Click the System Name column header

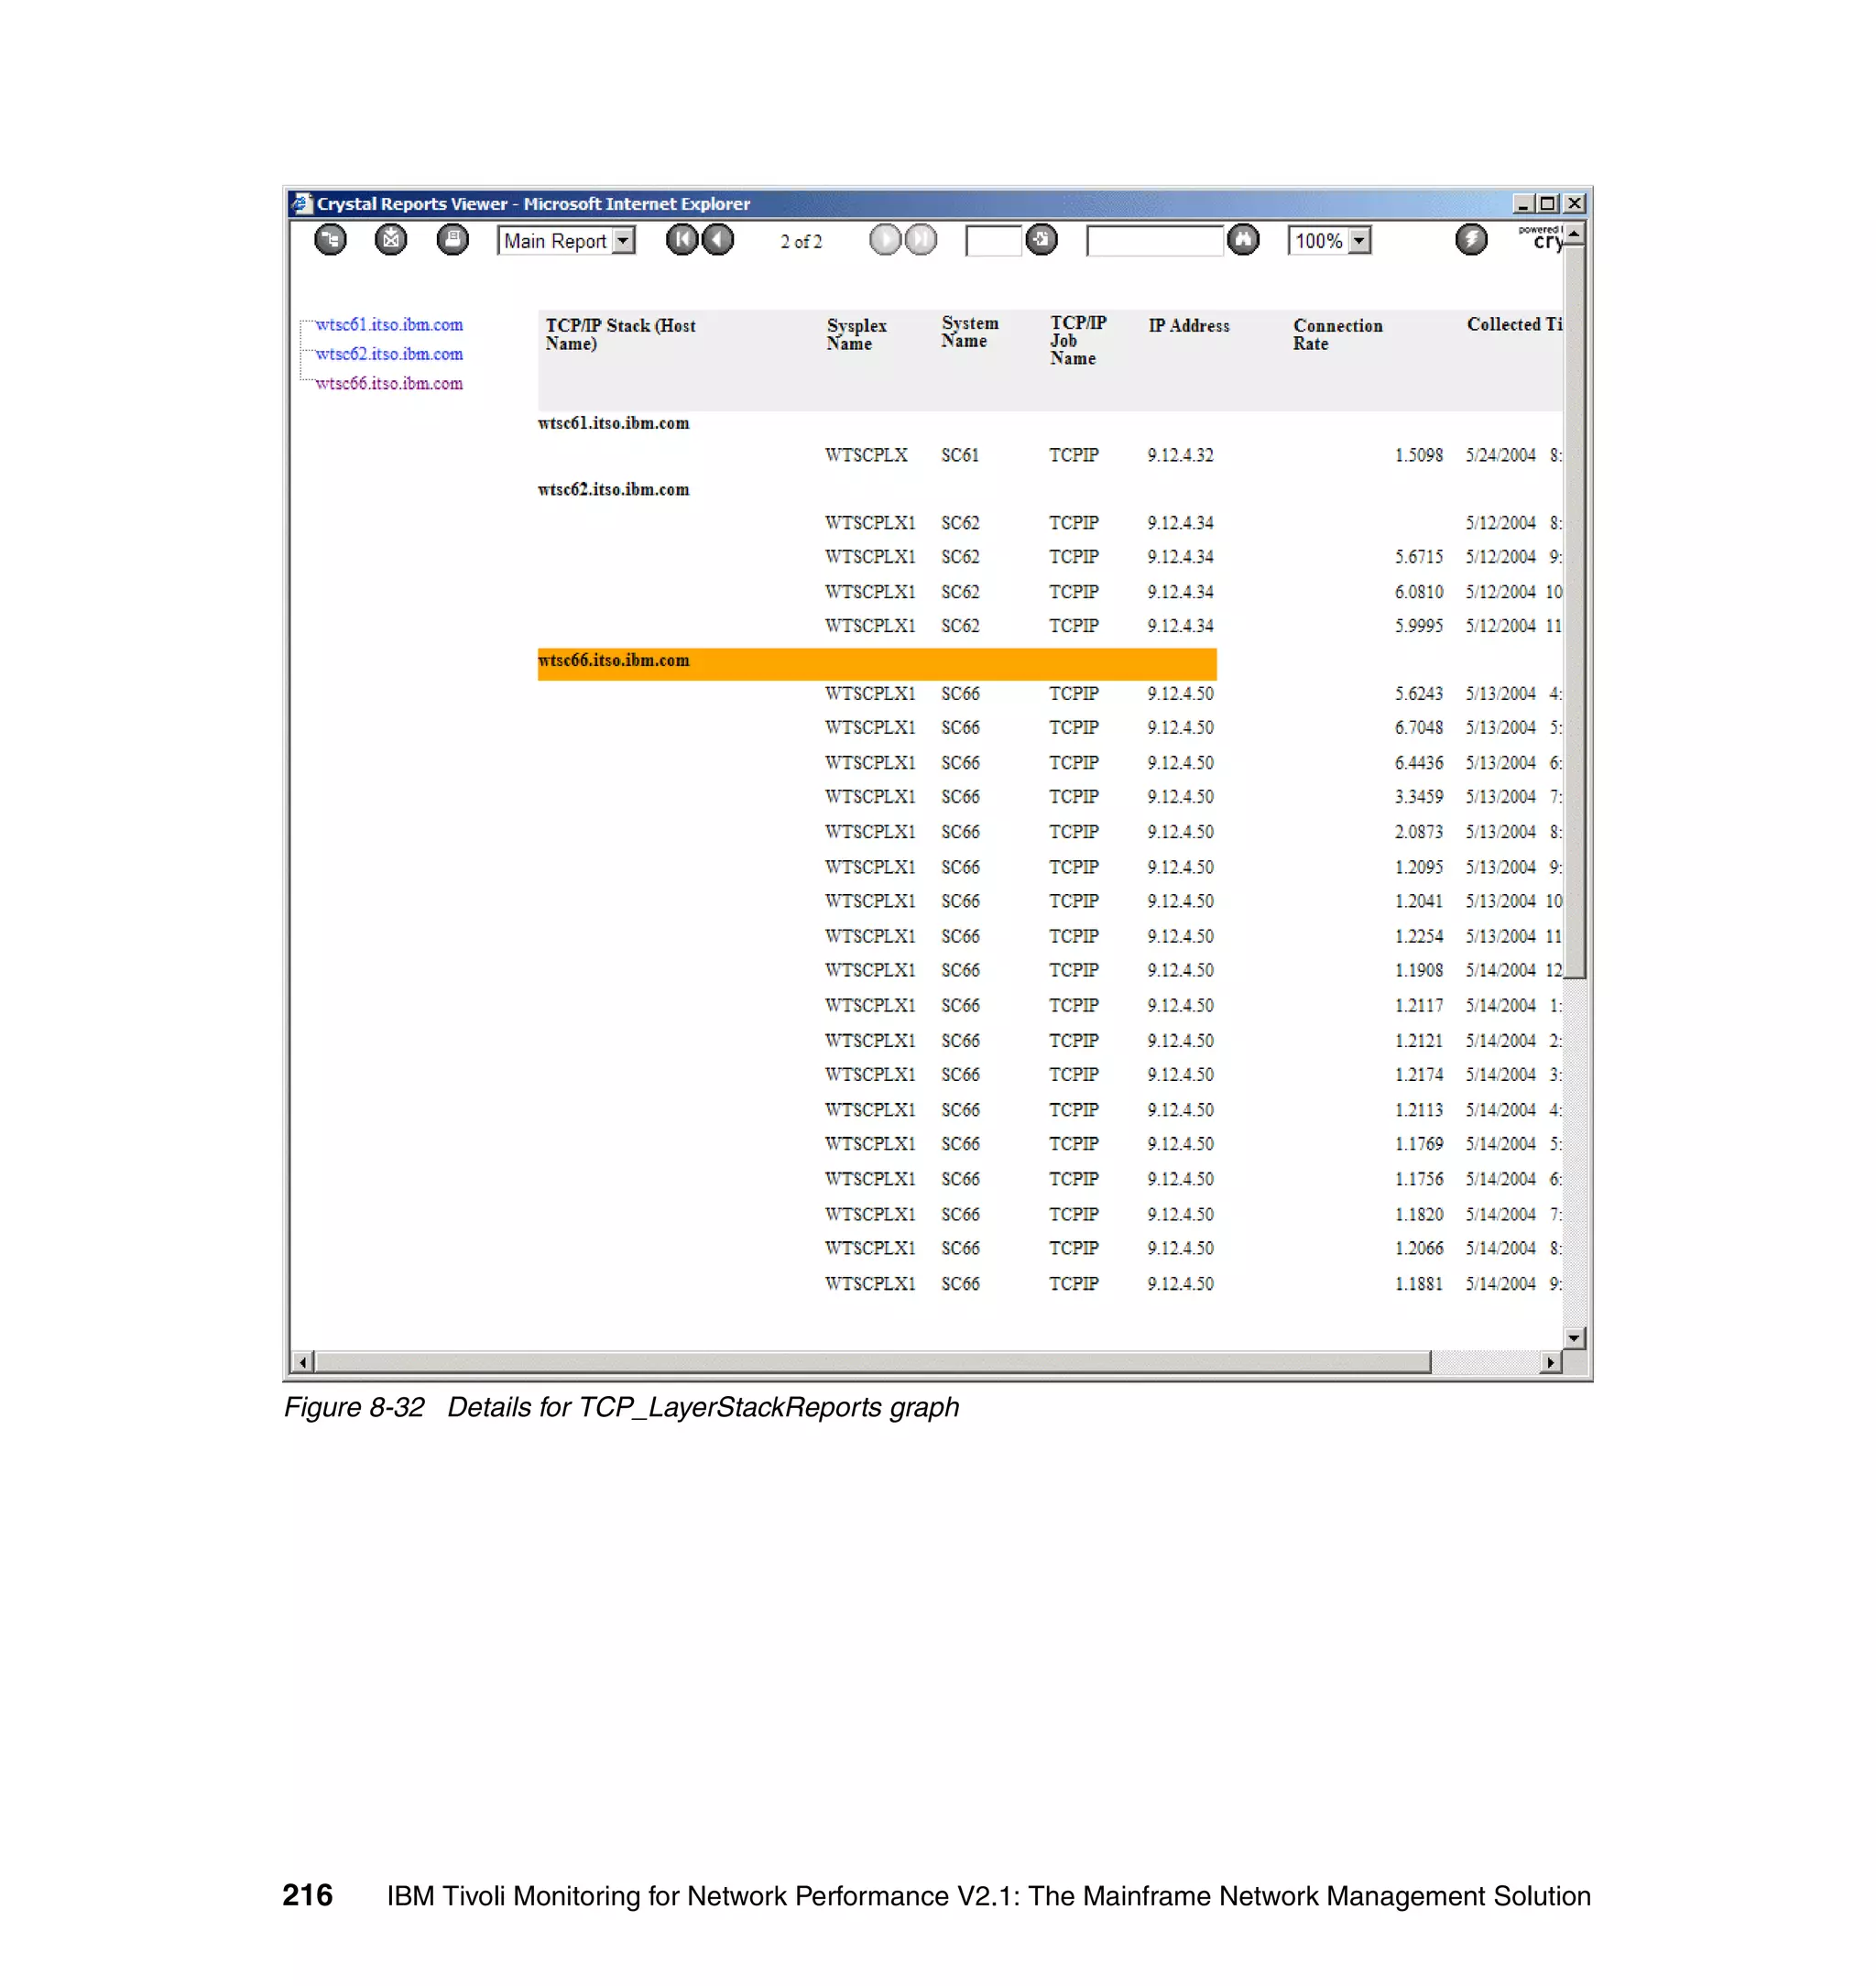tap(970, 332)
